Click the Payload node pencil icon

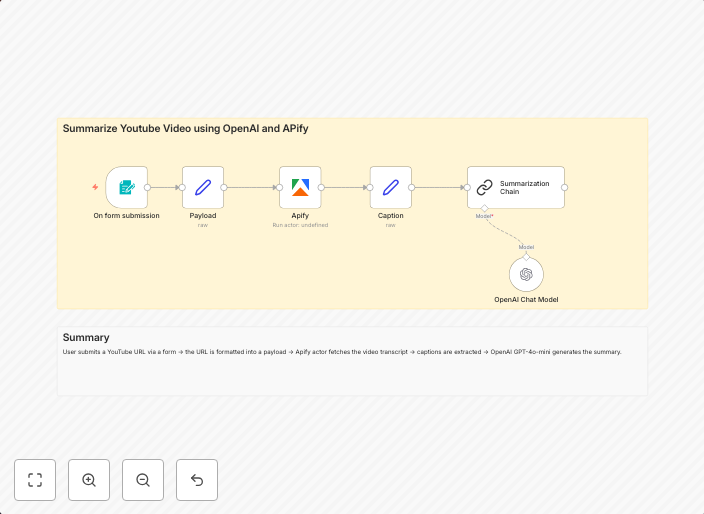(x=203, y=187)
